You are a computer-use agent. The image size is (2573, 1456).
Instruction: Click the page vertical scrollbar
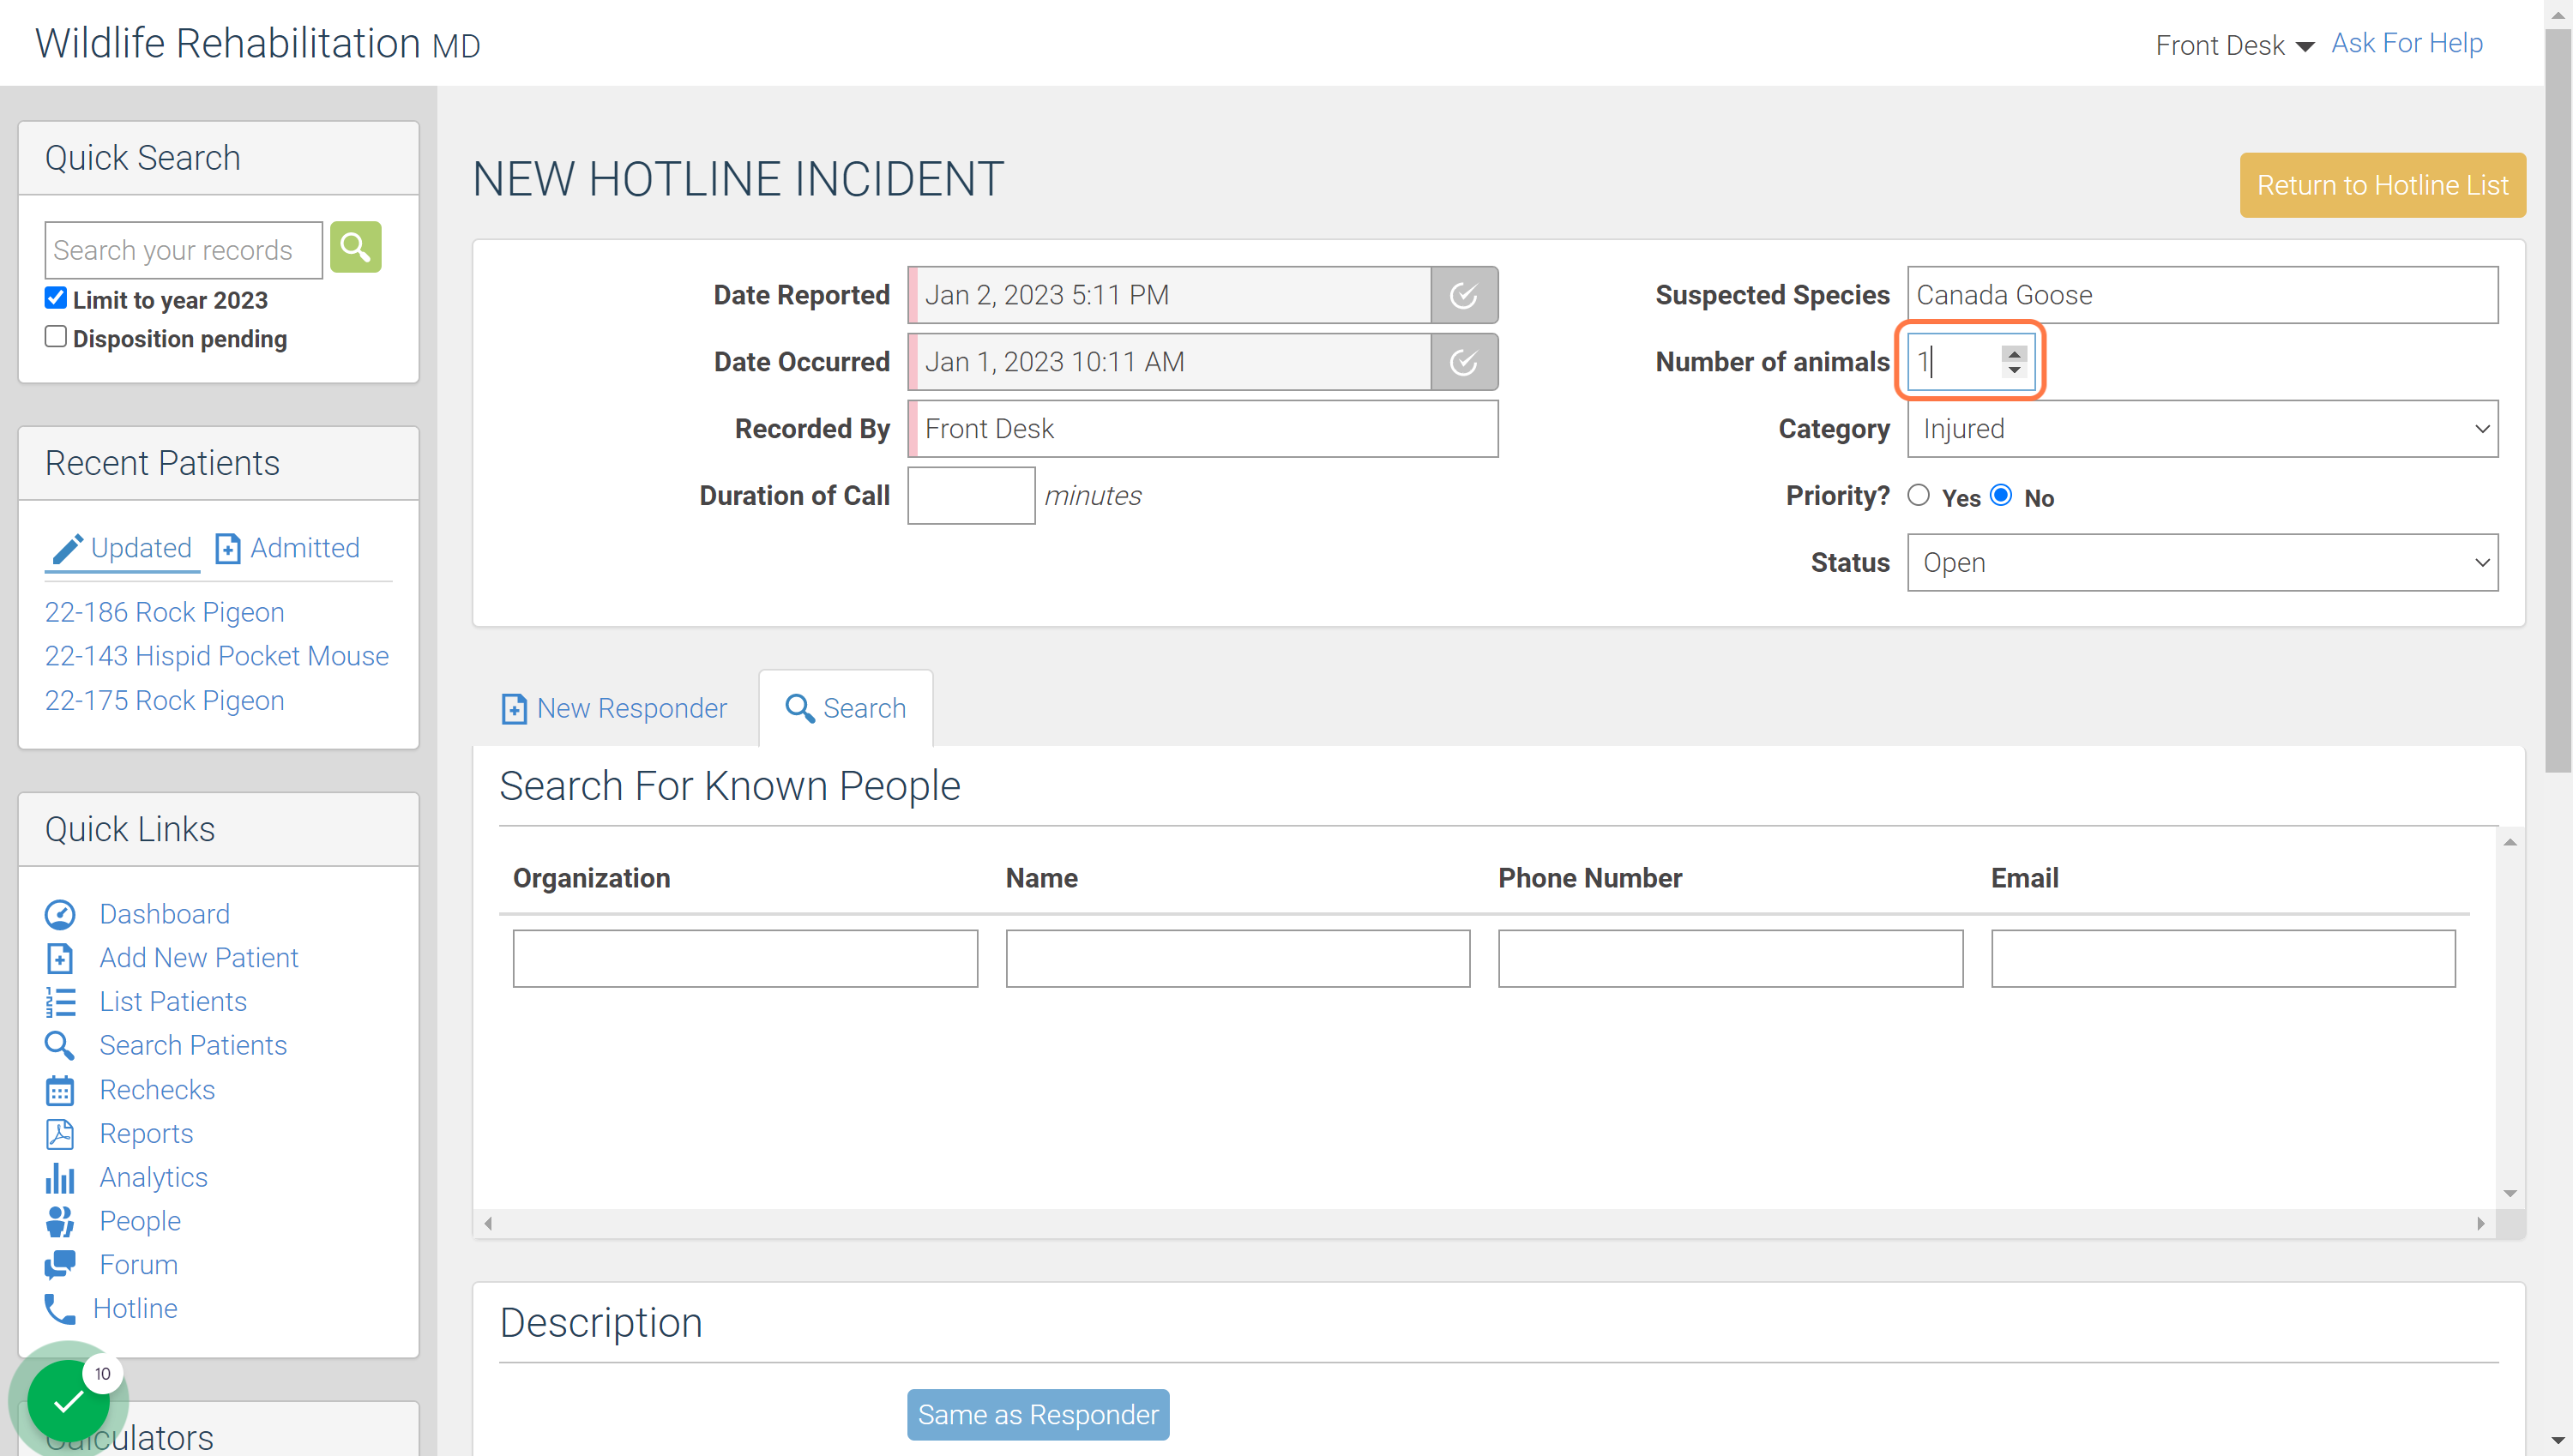point(2558,400)
